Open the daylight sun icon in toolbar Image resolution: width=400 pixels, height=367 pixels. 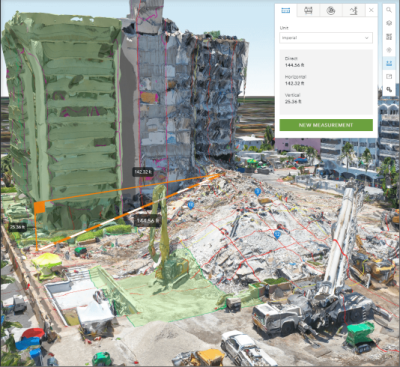pyautogui.click(x=389, y=50)
